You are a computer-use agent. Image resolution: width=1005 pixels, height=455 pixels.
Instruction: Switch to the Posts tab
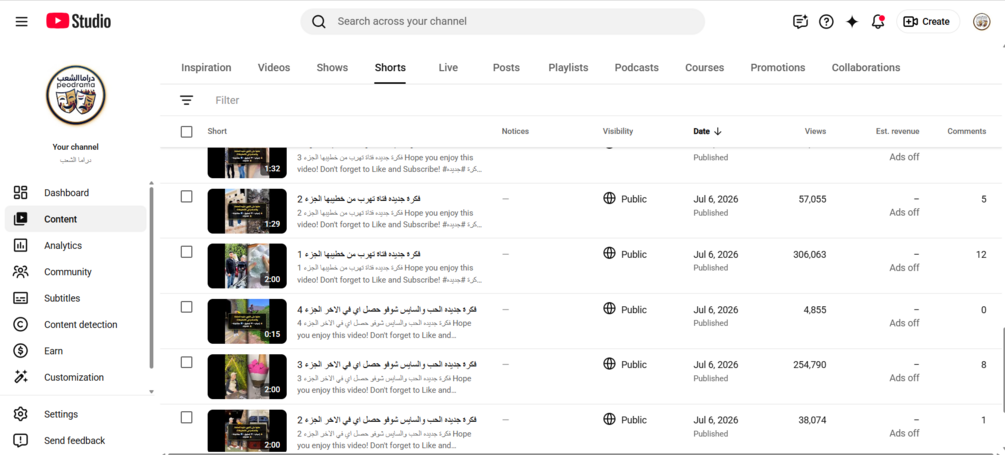click(506, 67)
